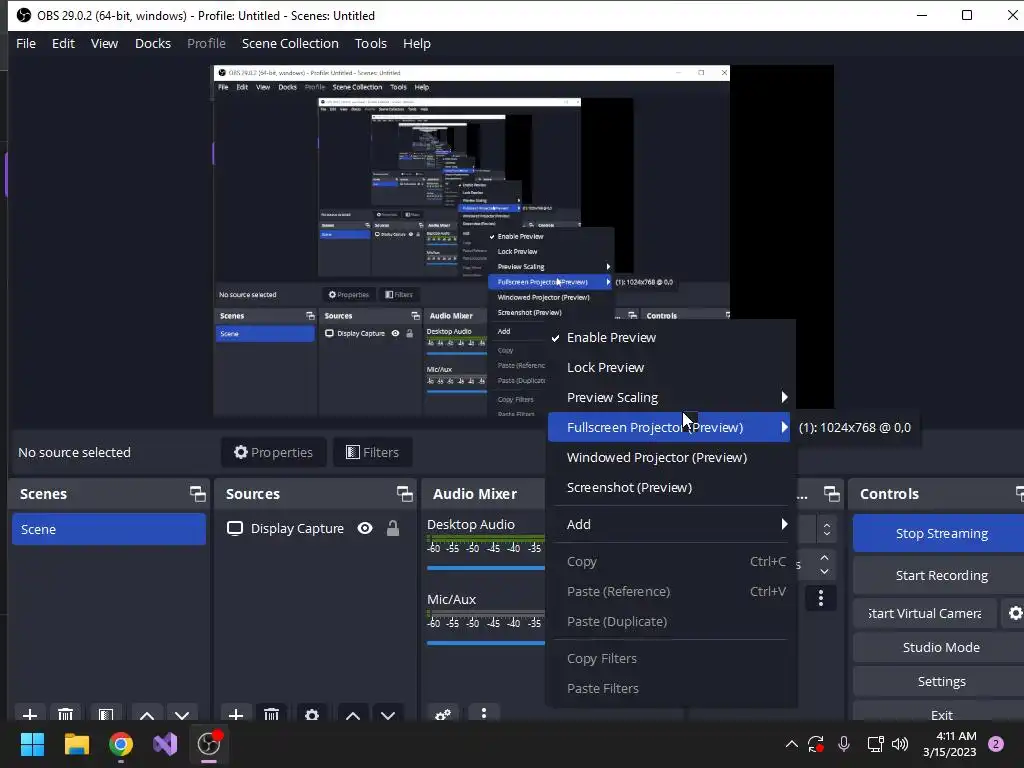Screen dimensions: 1024x768
Task: Show hidden tray icons chevron
Action: [x=792, y=744]
